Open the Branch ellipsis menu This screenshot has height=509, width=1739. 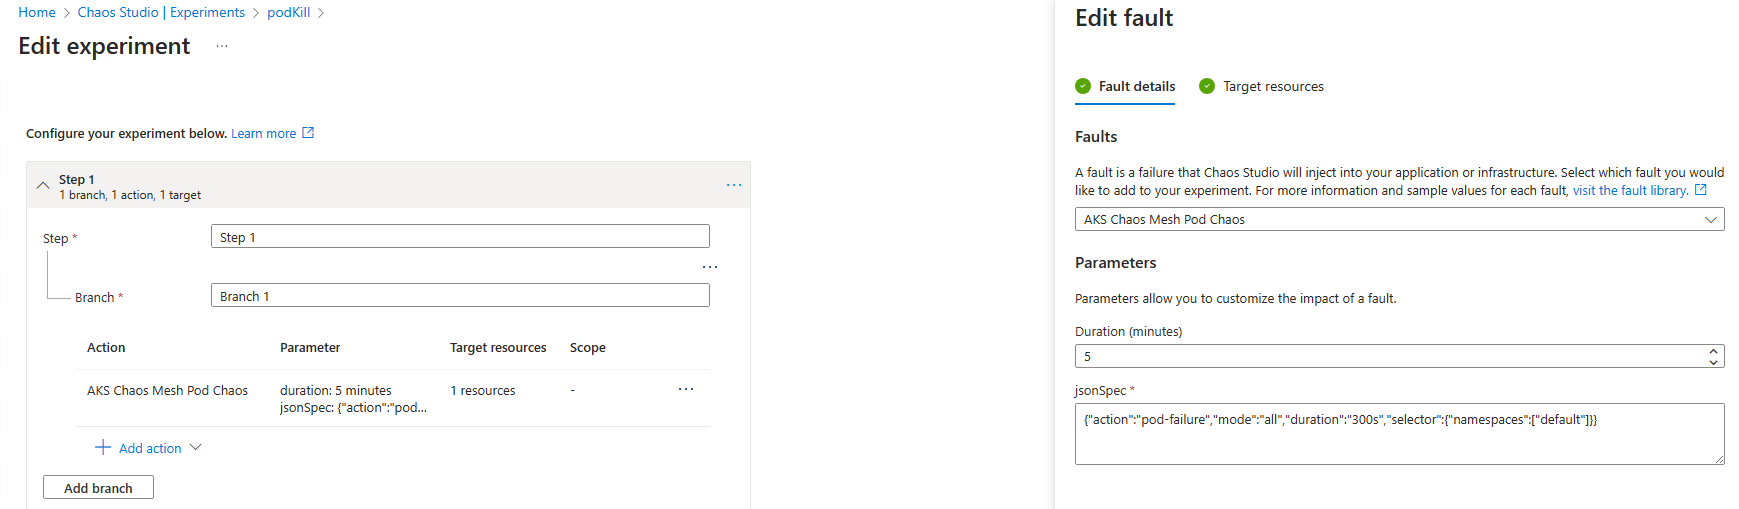coord(710,267)
